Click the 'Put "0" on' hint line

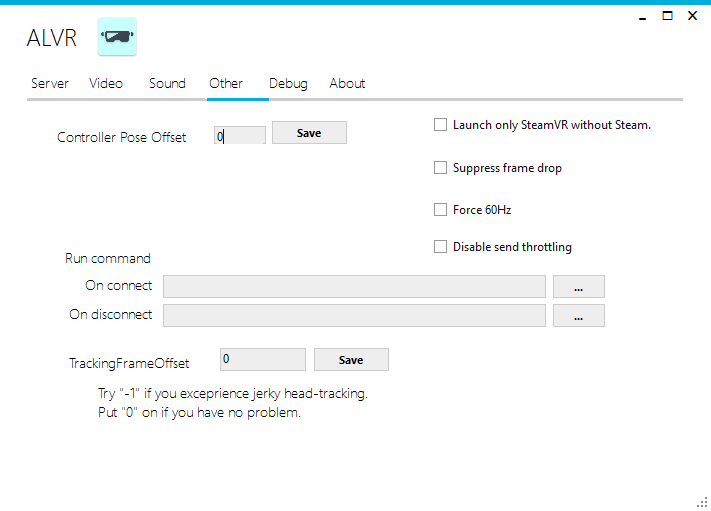200,413
